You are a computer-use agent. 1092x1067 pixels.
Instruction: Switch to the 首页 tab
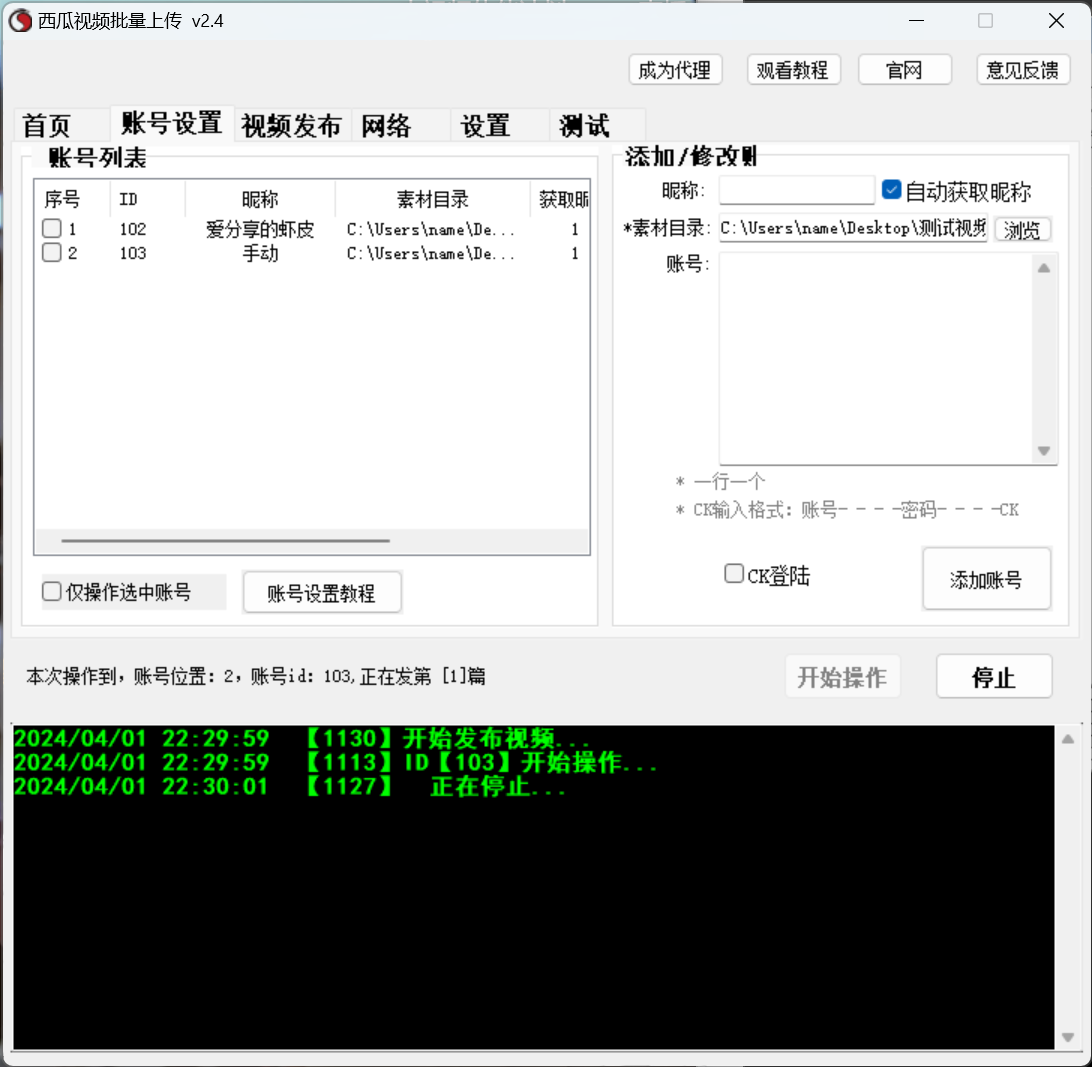coord(47,126)
